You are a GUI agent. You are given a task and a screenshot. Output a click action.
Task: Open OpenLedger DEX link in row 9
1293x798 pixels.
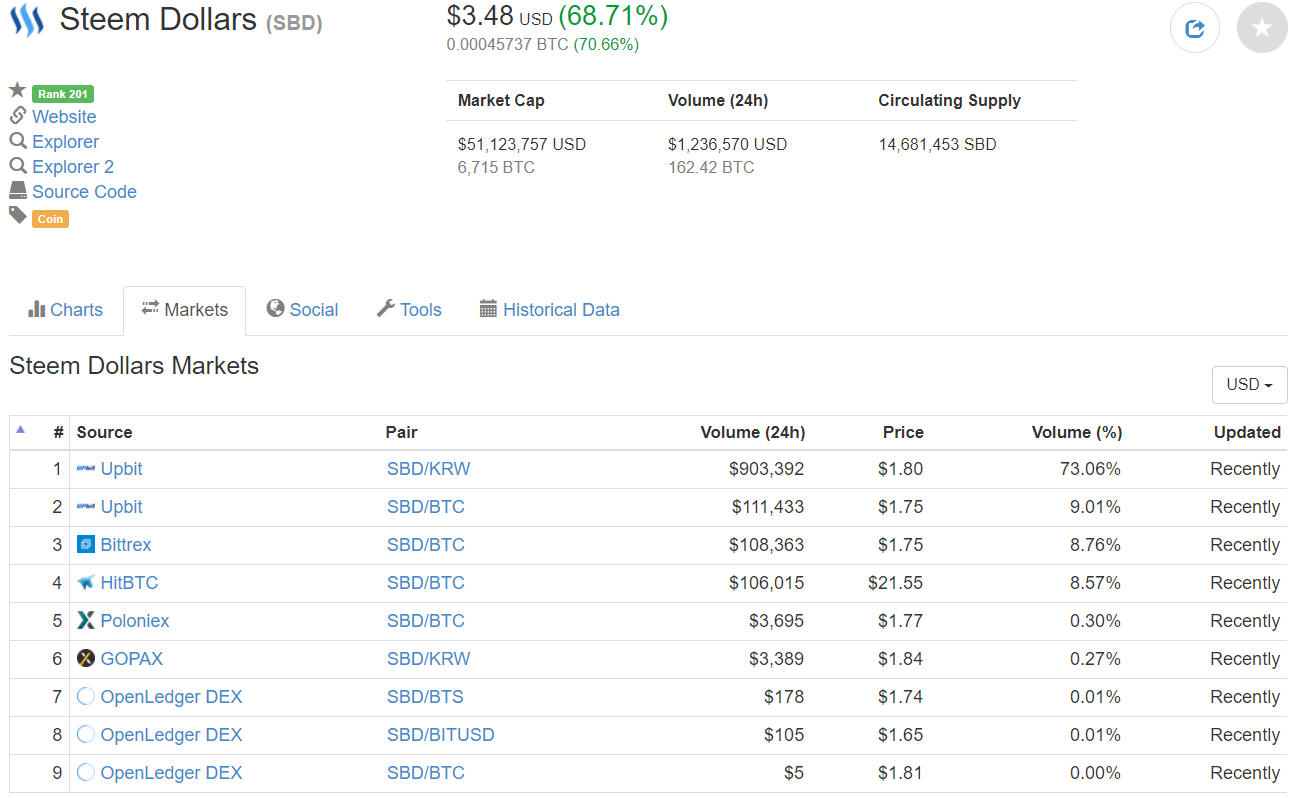[171, 773]
